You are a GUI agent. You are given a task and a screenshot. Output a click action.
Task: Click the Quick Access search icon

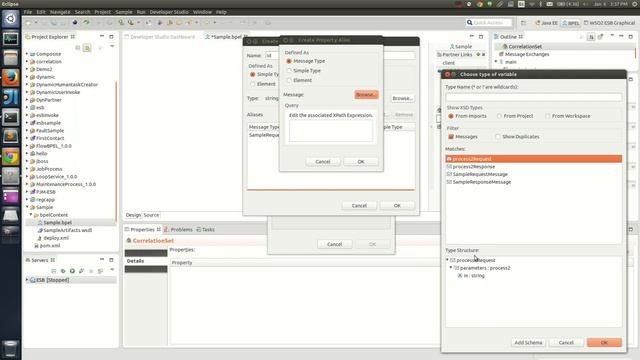tap(469, 23)
